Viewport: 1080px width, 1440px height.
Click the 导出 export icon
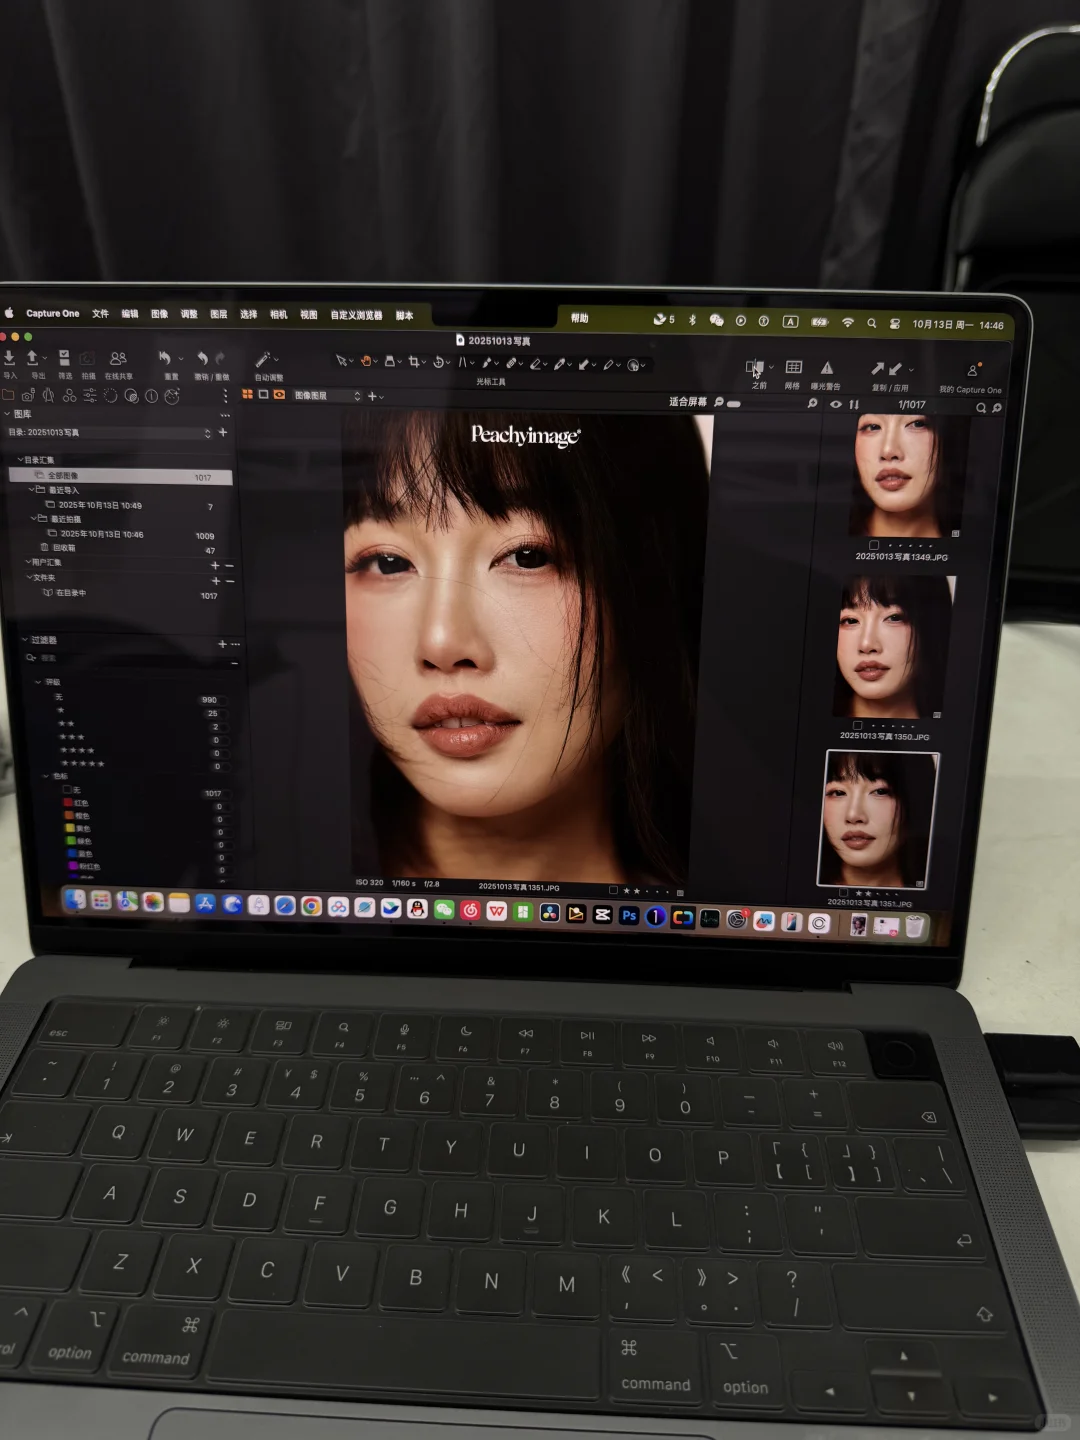[x=33, y=357]
